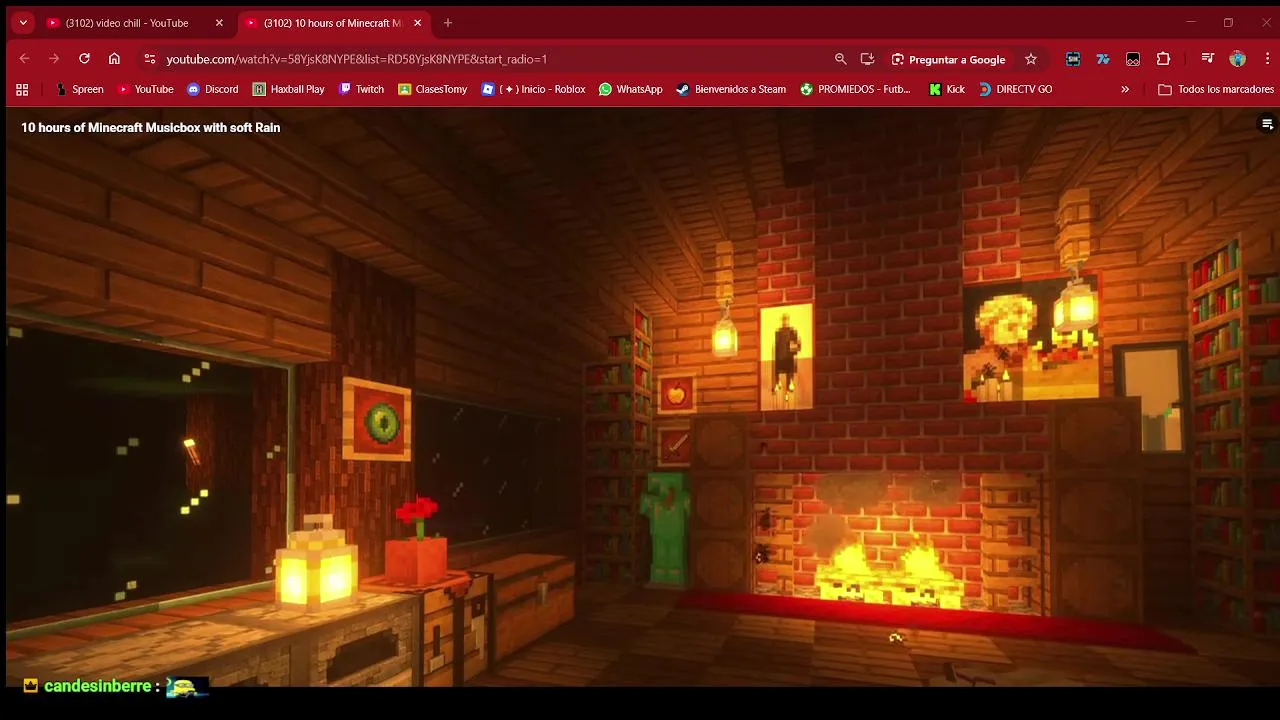Image resolution: width=1280 pixels, height=720 pixels.
Task: Click the emote after 'candesinberre :'
Action: [x=187, y=686]
